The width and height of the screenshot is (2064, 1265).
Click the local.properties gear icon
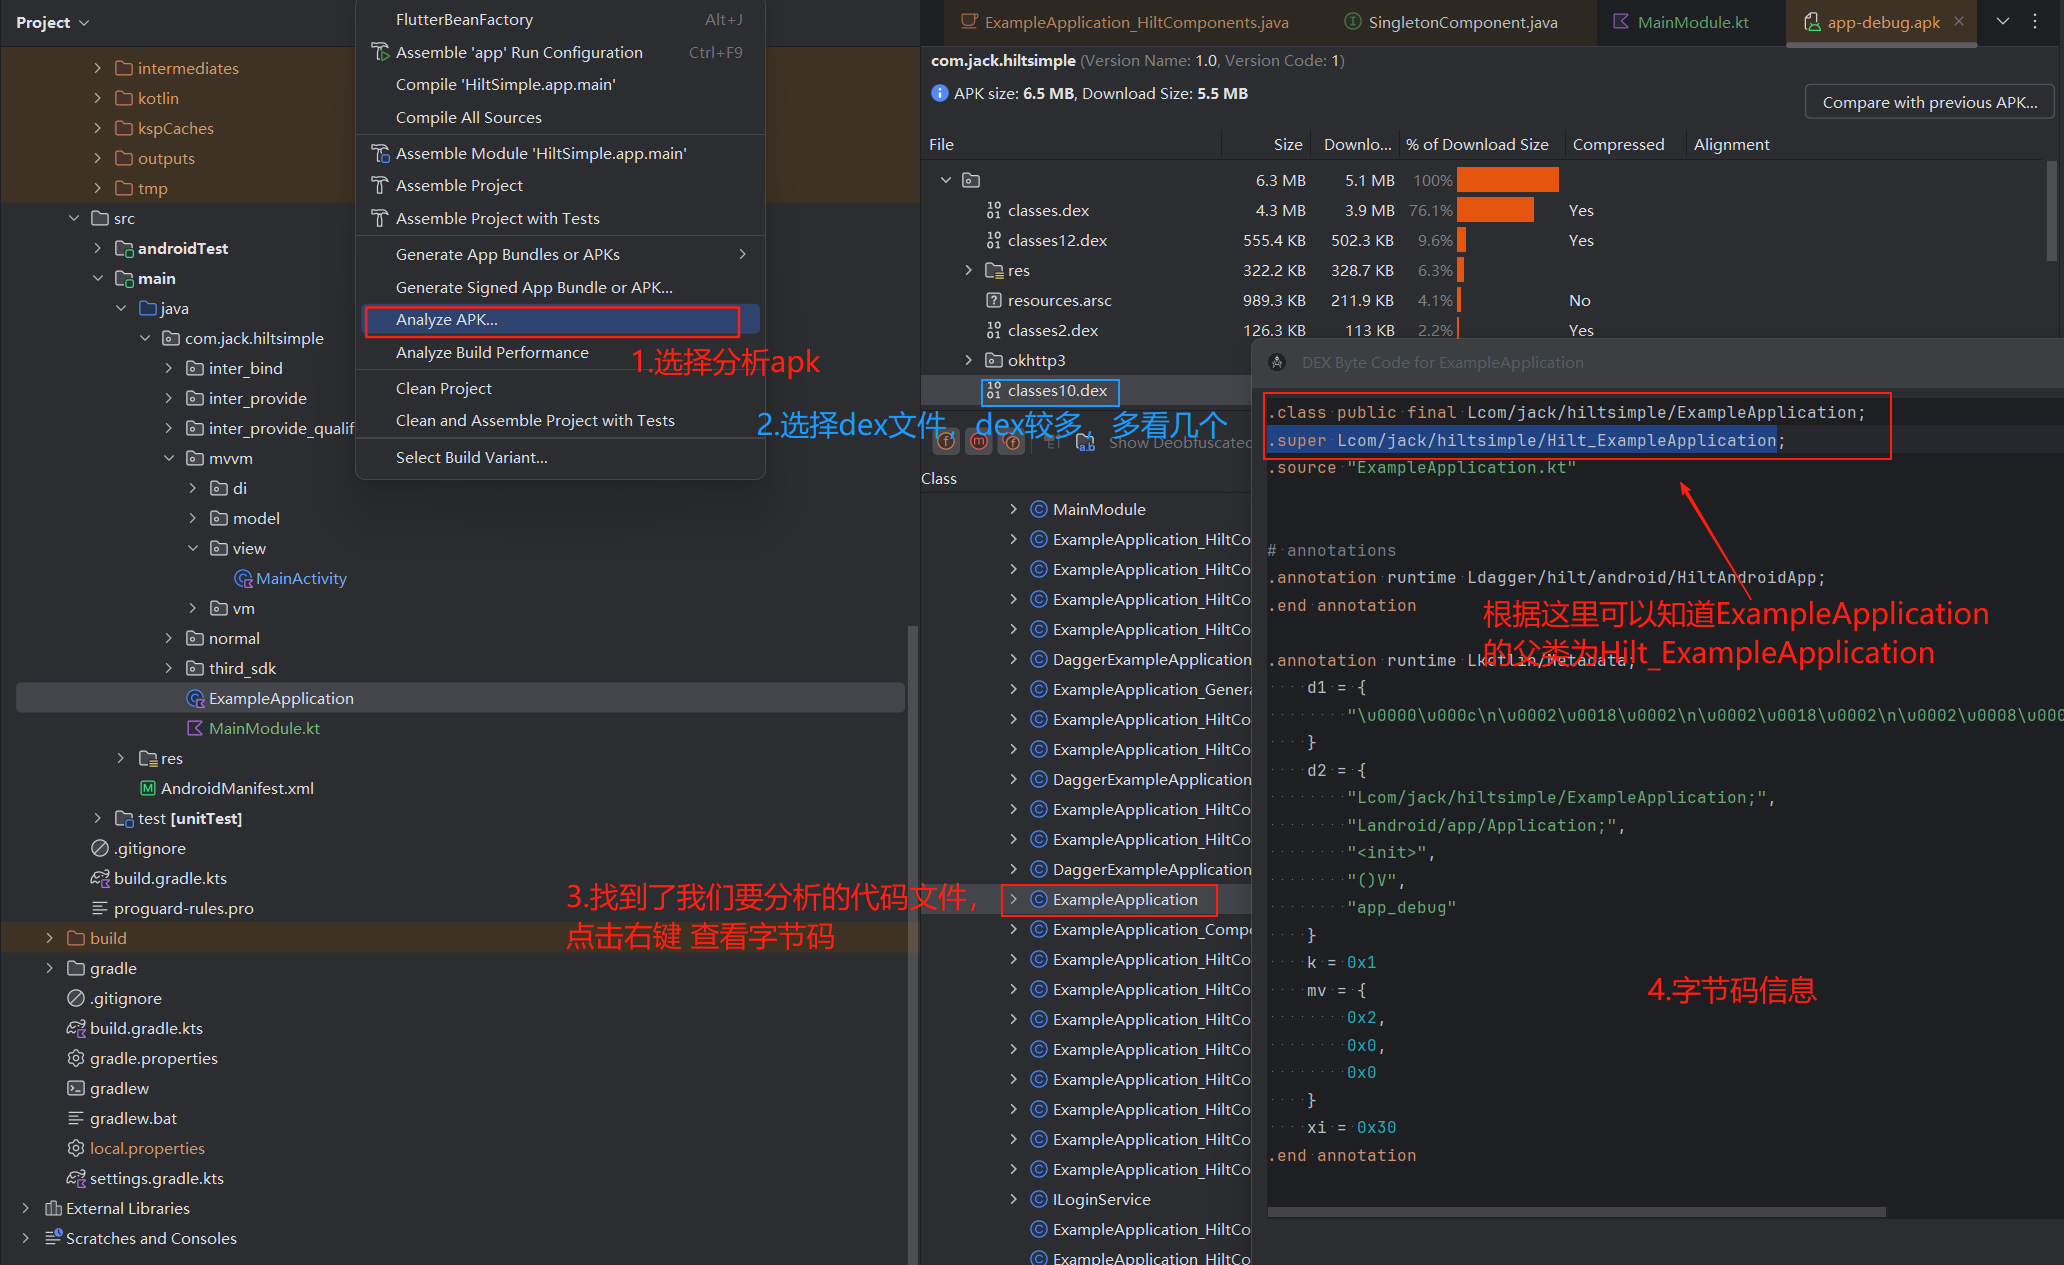(x=76, y=1149)
